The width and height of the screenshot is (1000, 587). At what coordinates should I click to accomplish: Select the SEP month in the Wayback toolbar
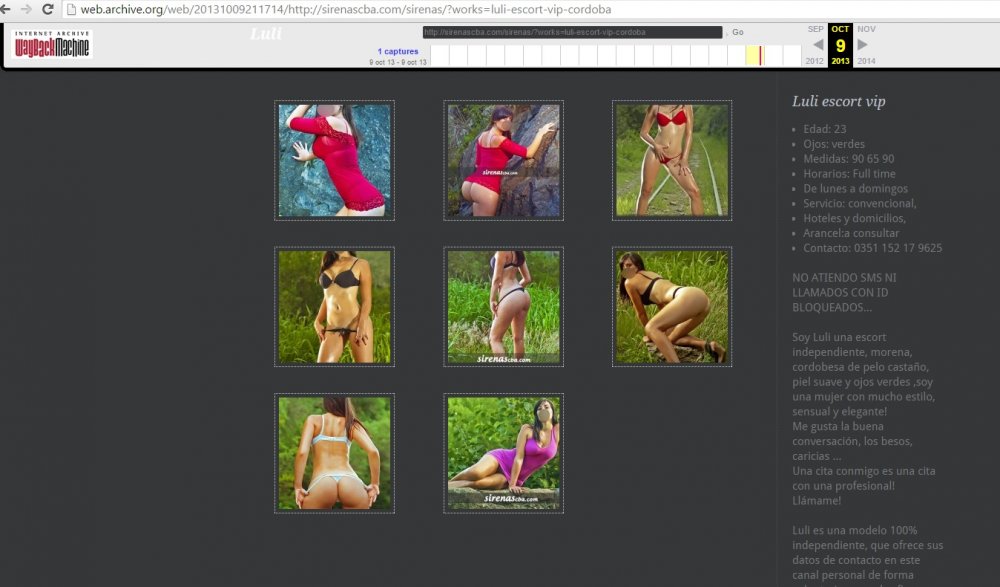(816, 29)
